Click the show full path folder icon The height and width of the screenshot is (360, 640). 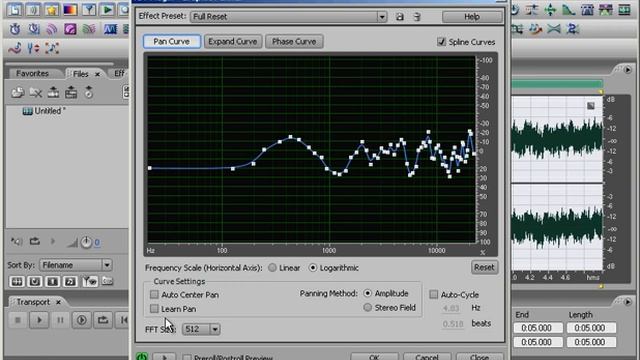107,281
